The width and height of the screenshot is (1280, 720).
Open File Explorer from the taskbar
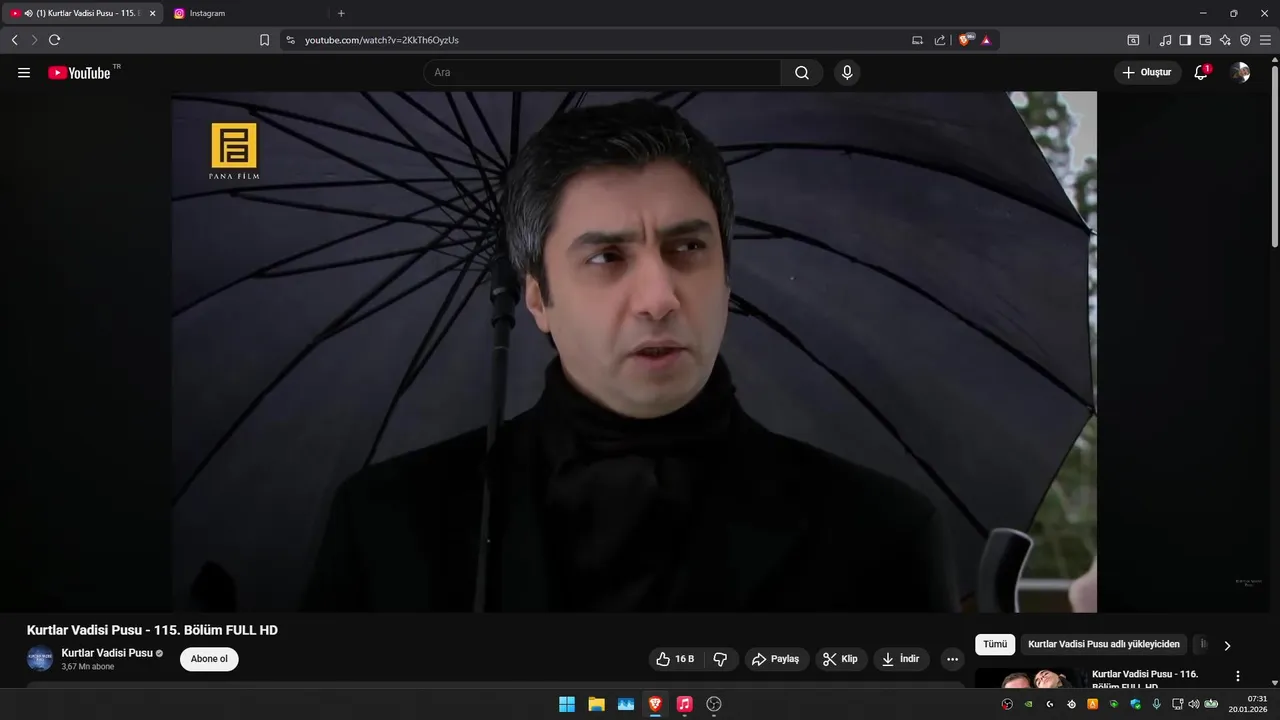tap(596, 704)
